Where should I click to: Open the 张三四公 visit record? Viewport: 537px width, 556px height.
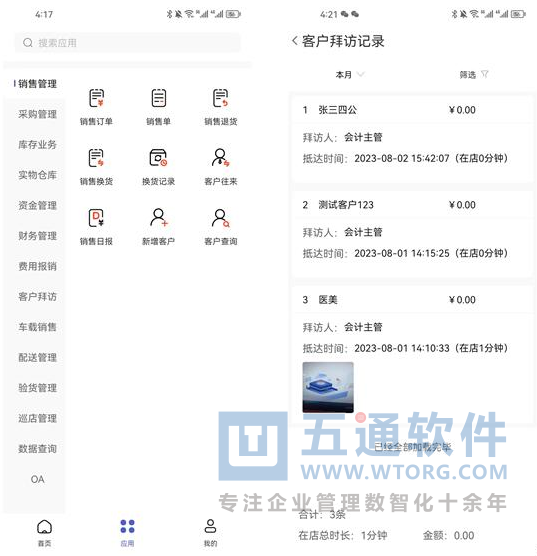pyautogui.click(x=413, y=138)
